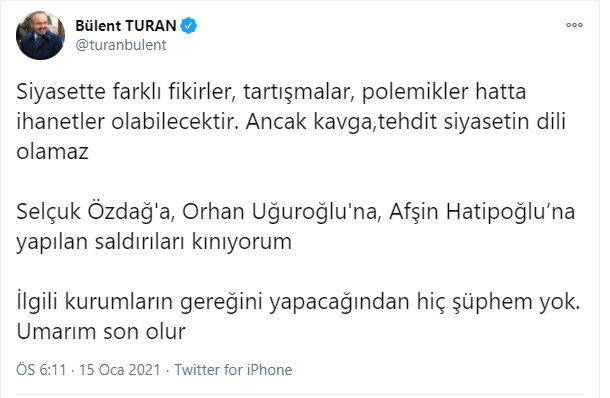
Task: Click the phrase Ancak kavga,tehdit
Action: coord(342,122)
